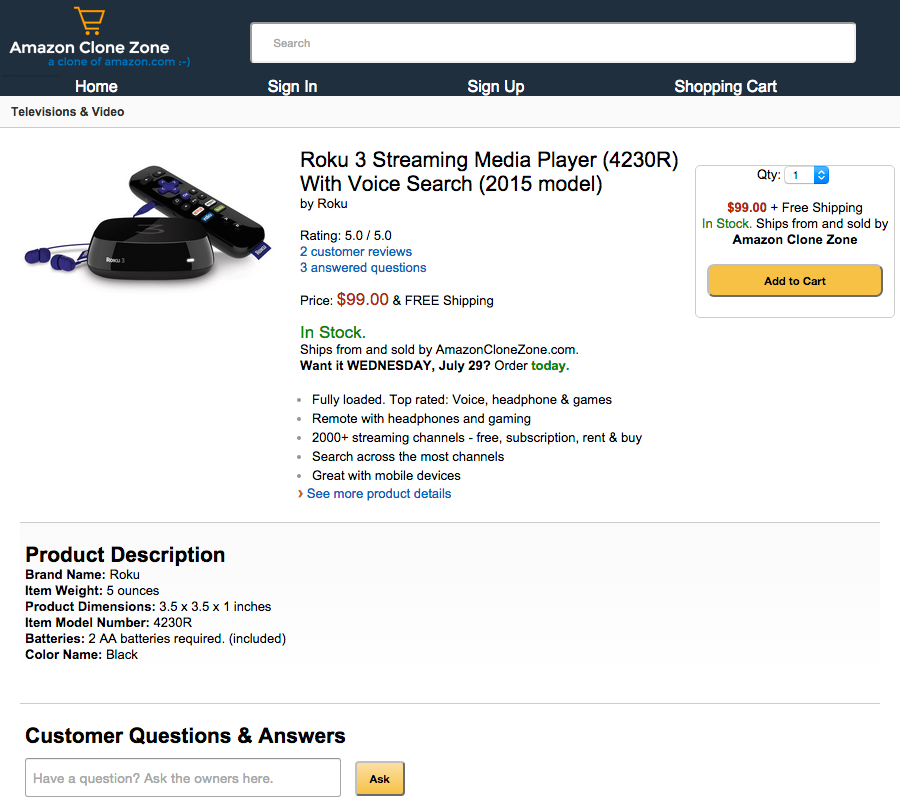Click the Ask button
The width and height of the screenshot is (900, 801).
click(x=379, y=779)
